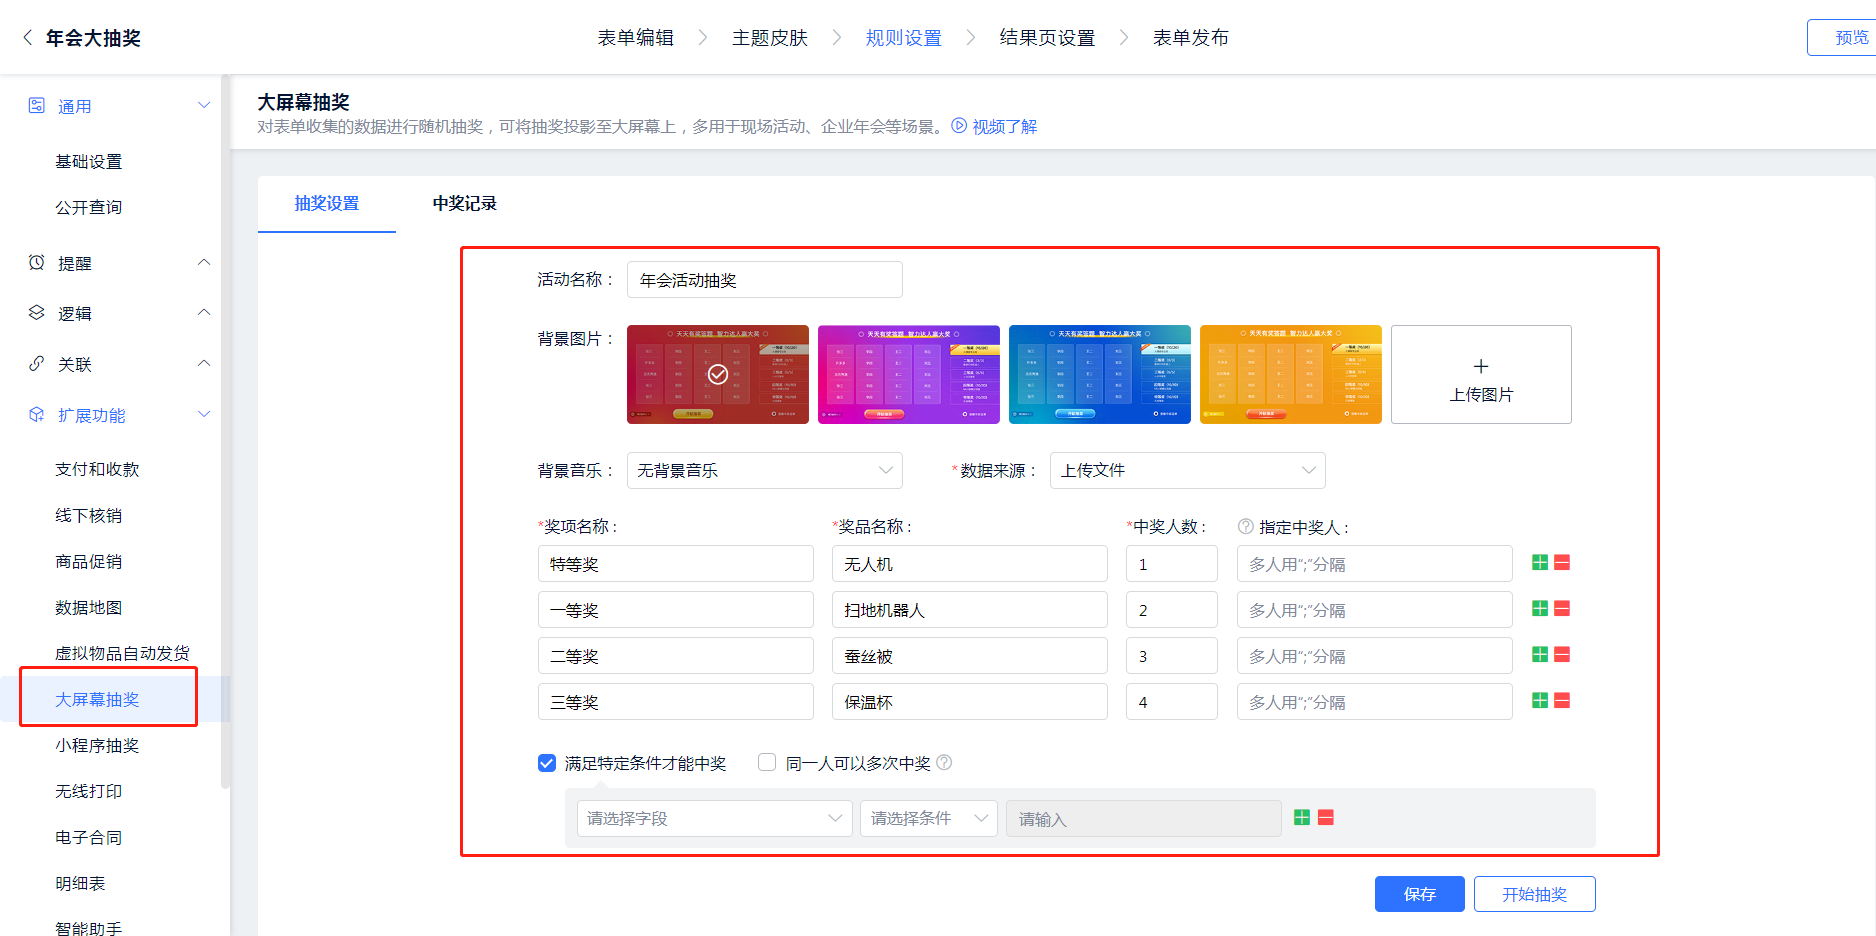Add another winning condition row
The height and width of the screenshot is (936, 1876).
1302,818
